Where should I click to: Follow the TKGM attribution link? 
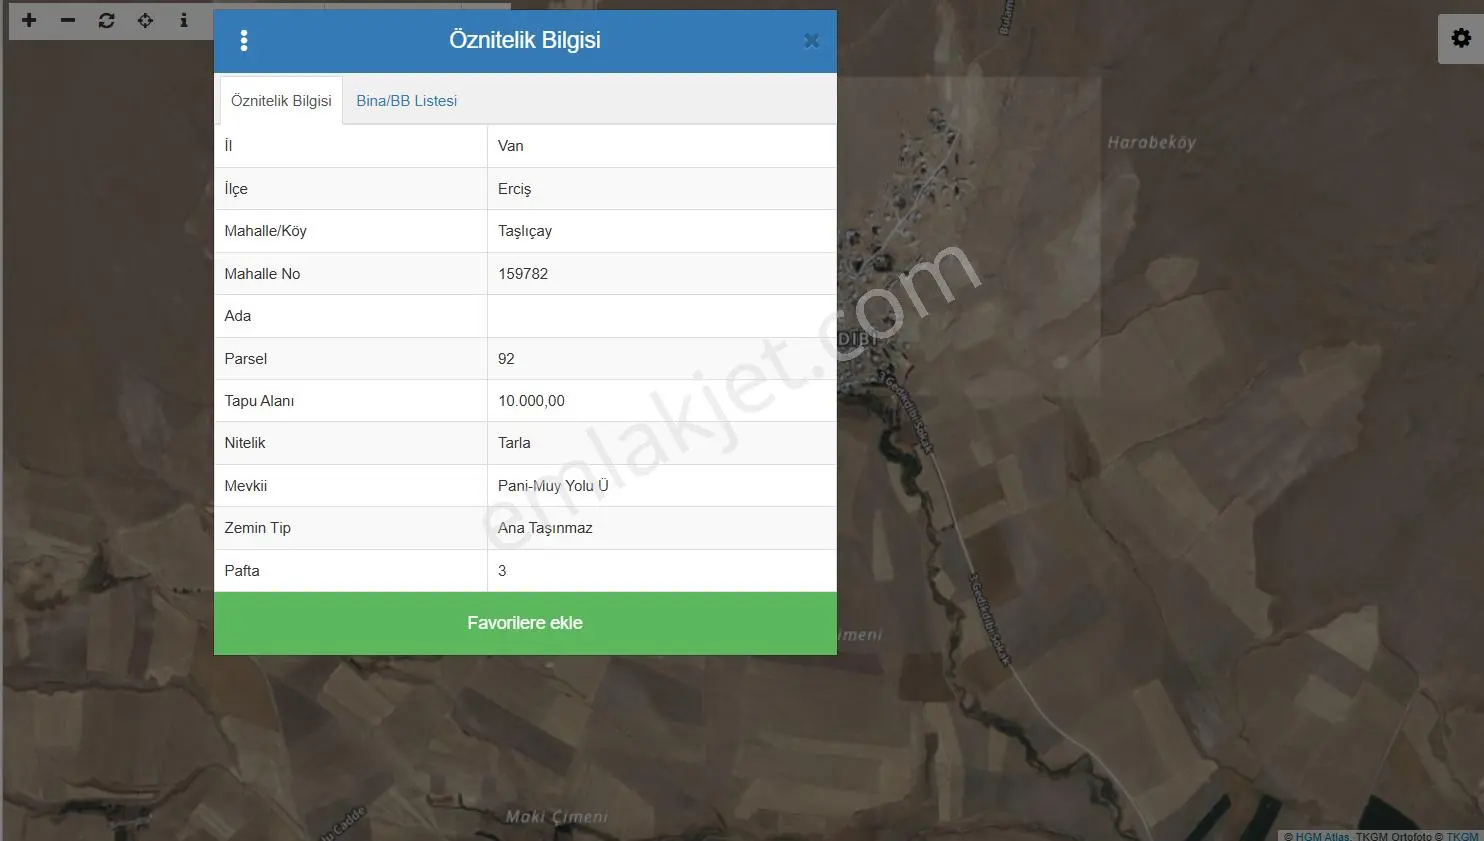tap(1462, 836)
